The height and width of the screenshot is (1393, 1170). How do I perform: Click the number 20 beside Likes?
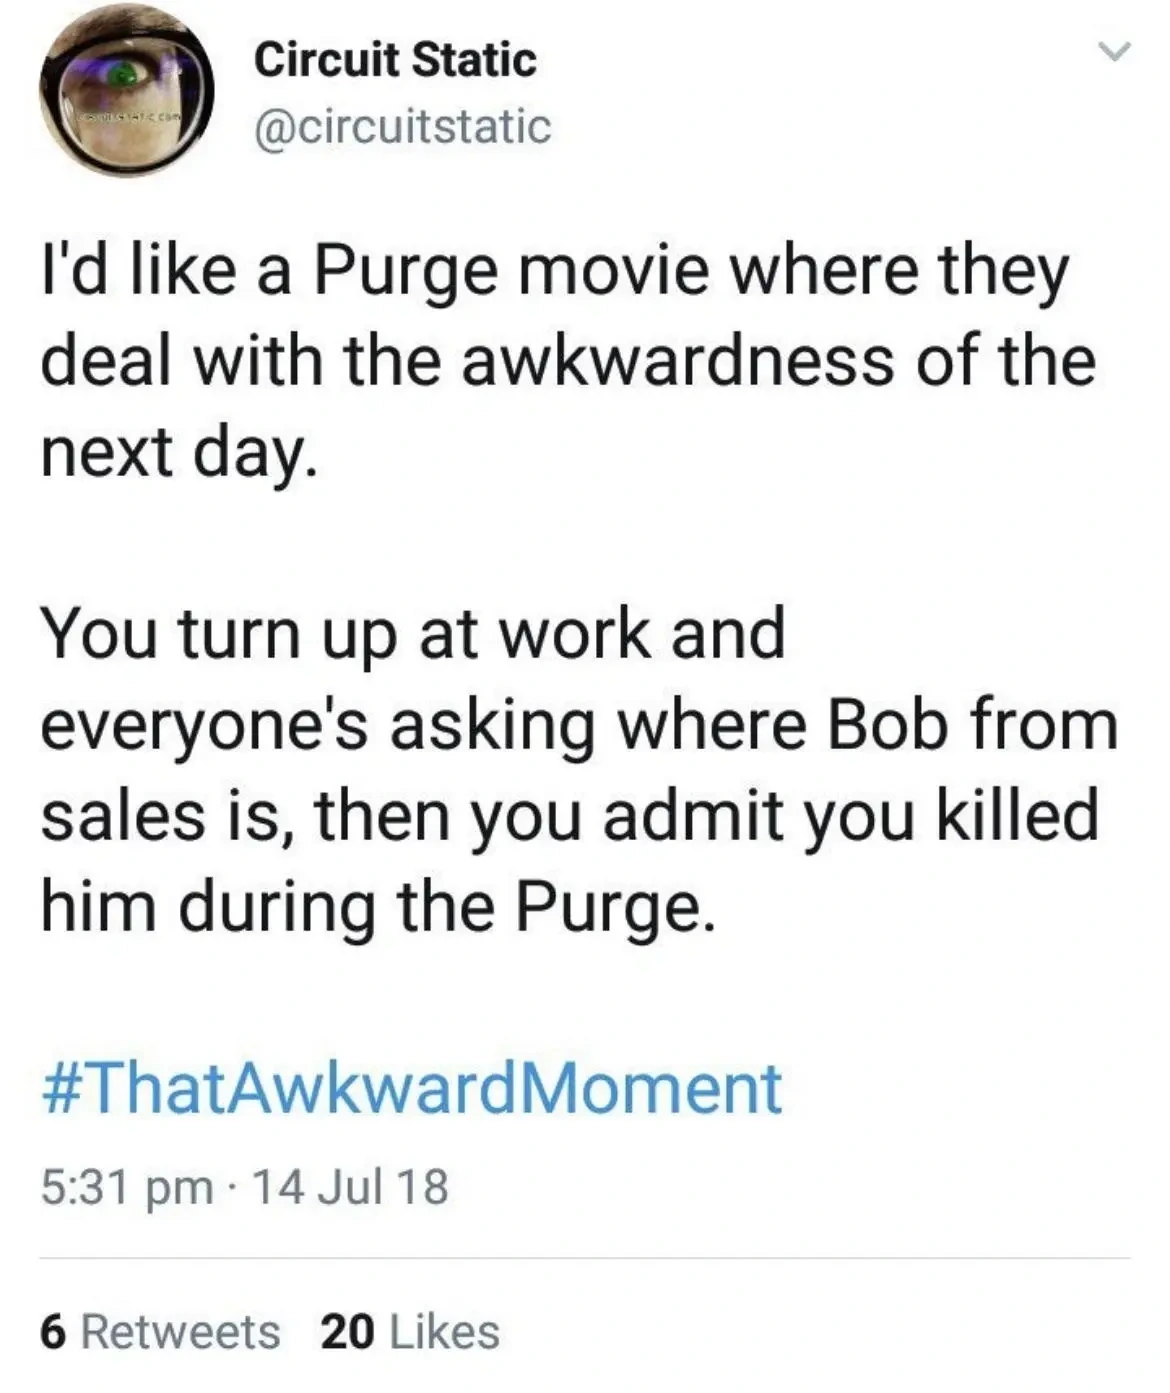point(347,1332)
